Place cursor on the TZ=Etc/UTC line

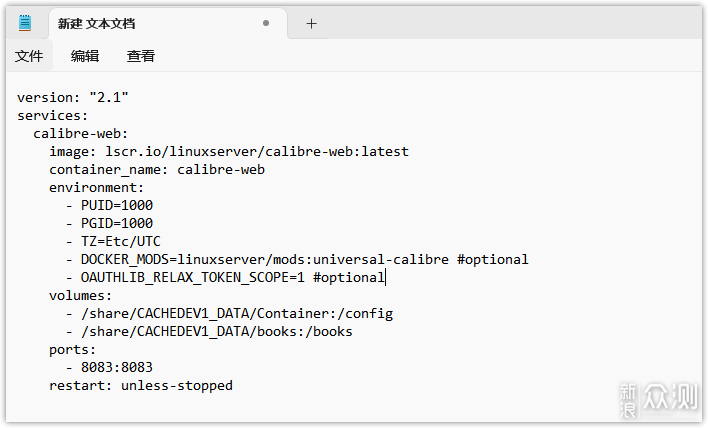tap(121, 241)
